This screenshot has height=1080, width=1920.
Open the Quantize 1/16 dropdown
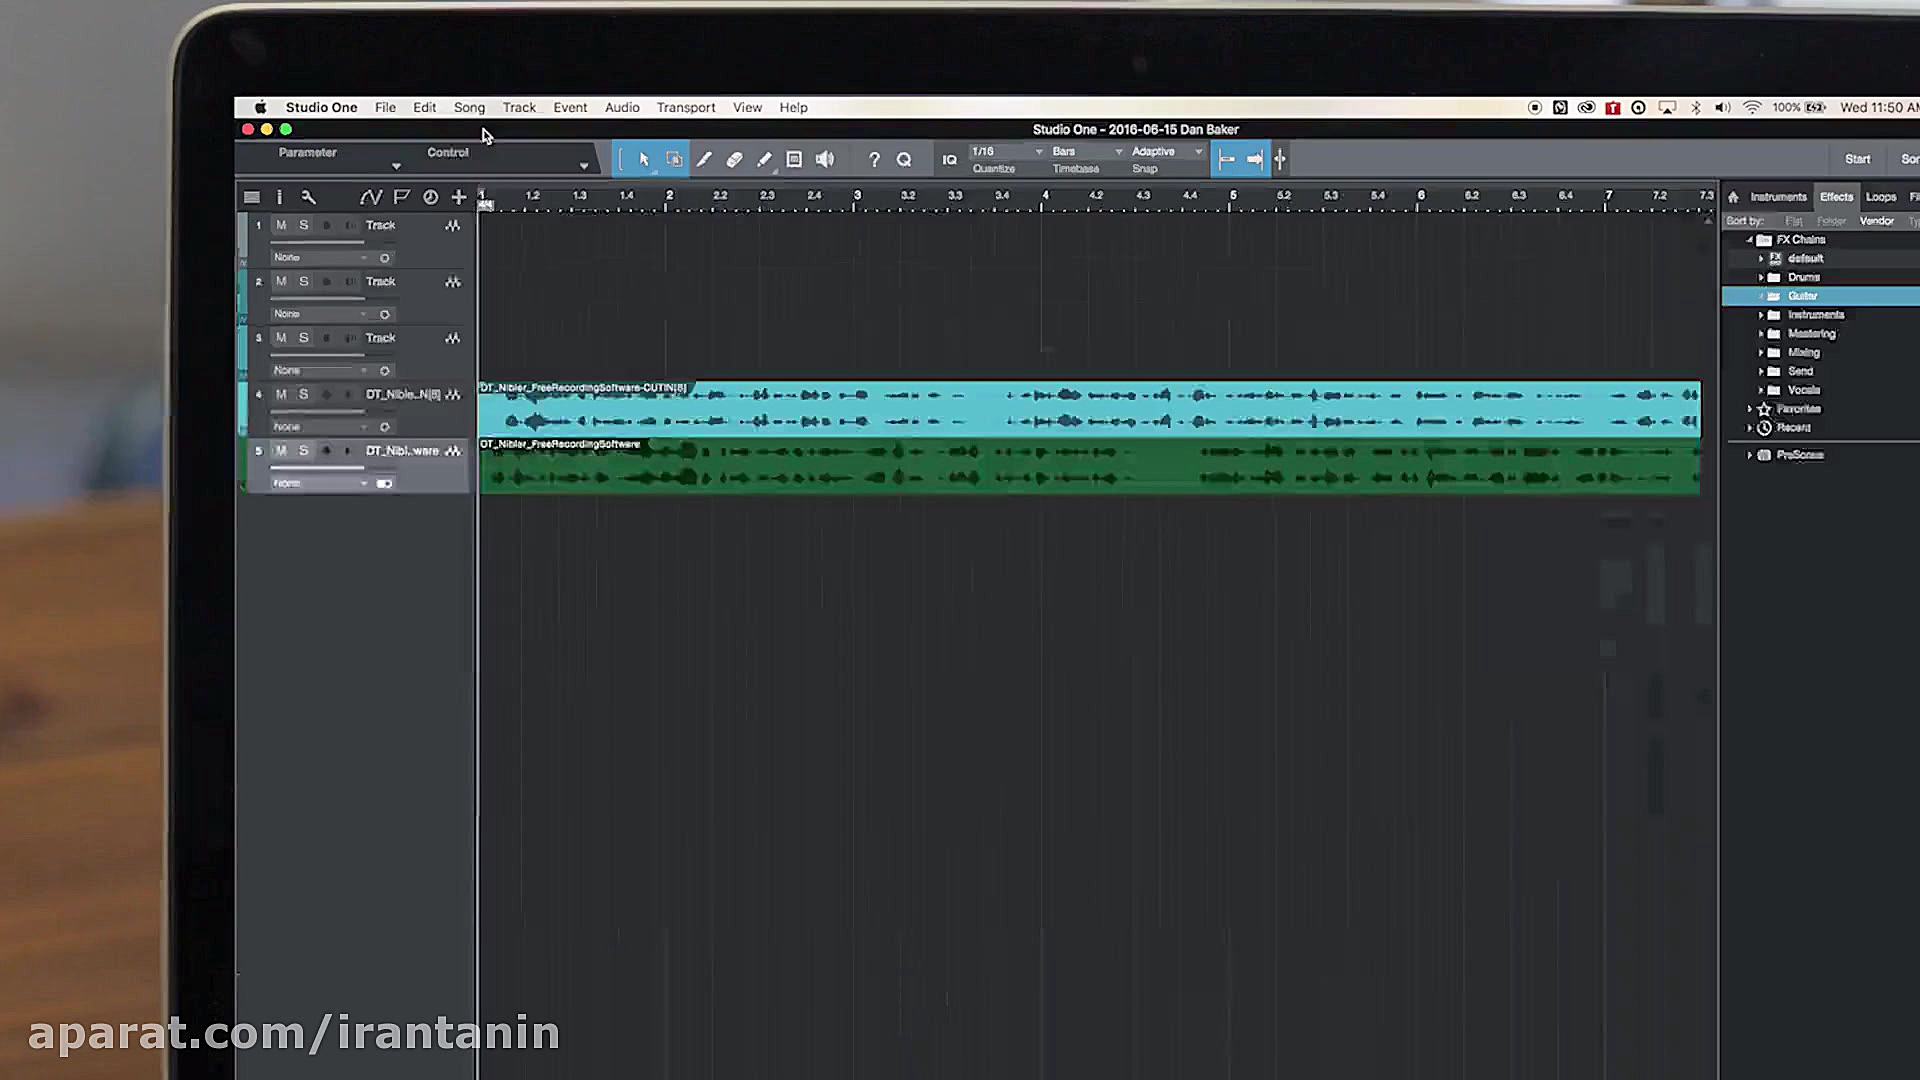tap(1007, 152)
